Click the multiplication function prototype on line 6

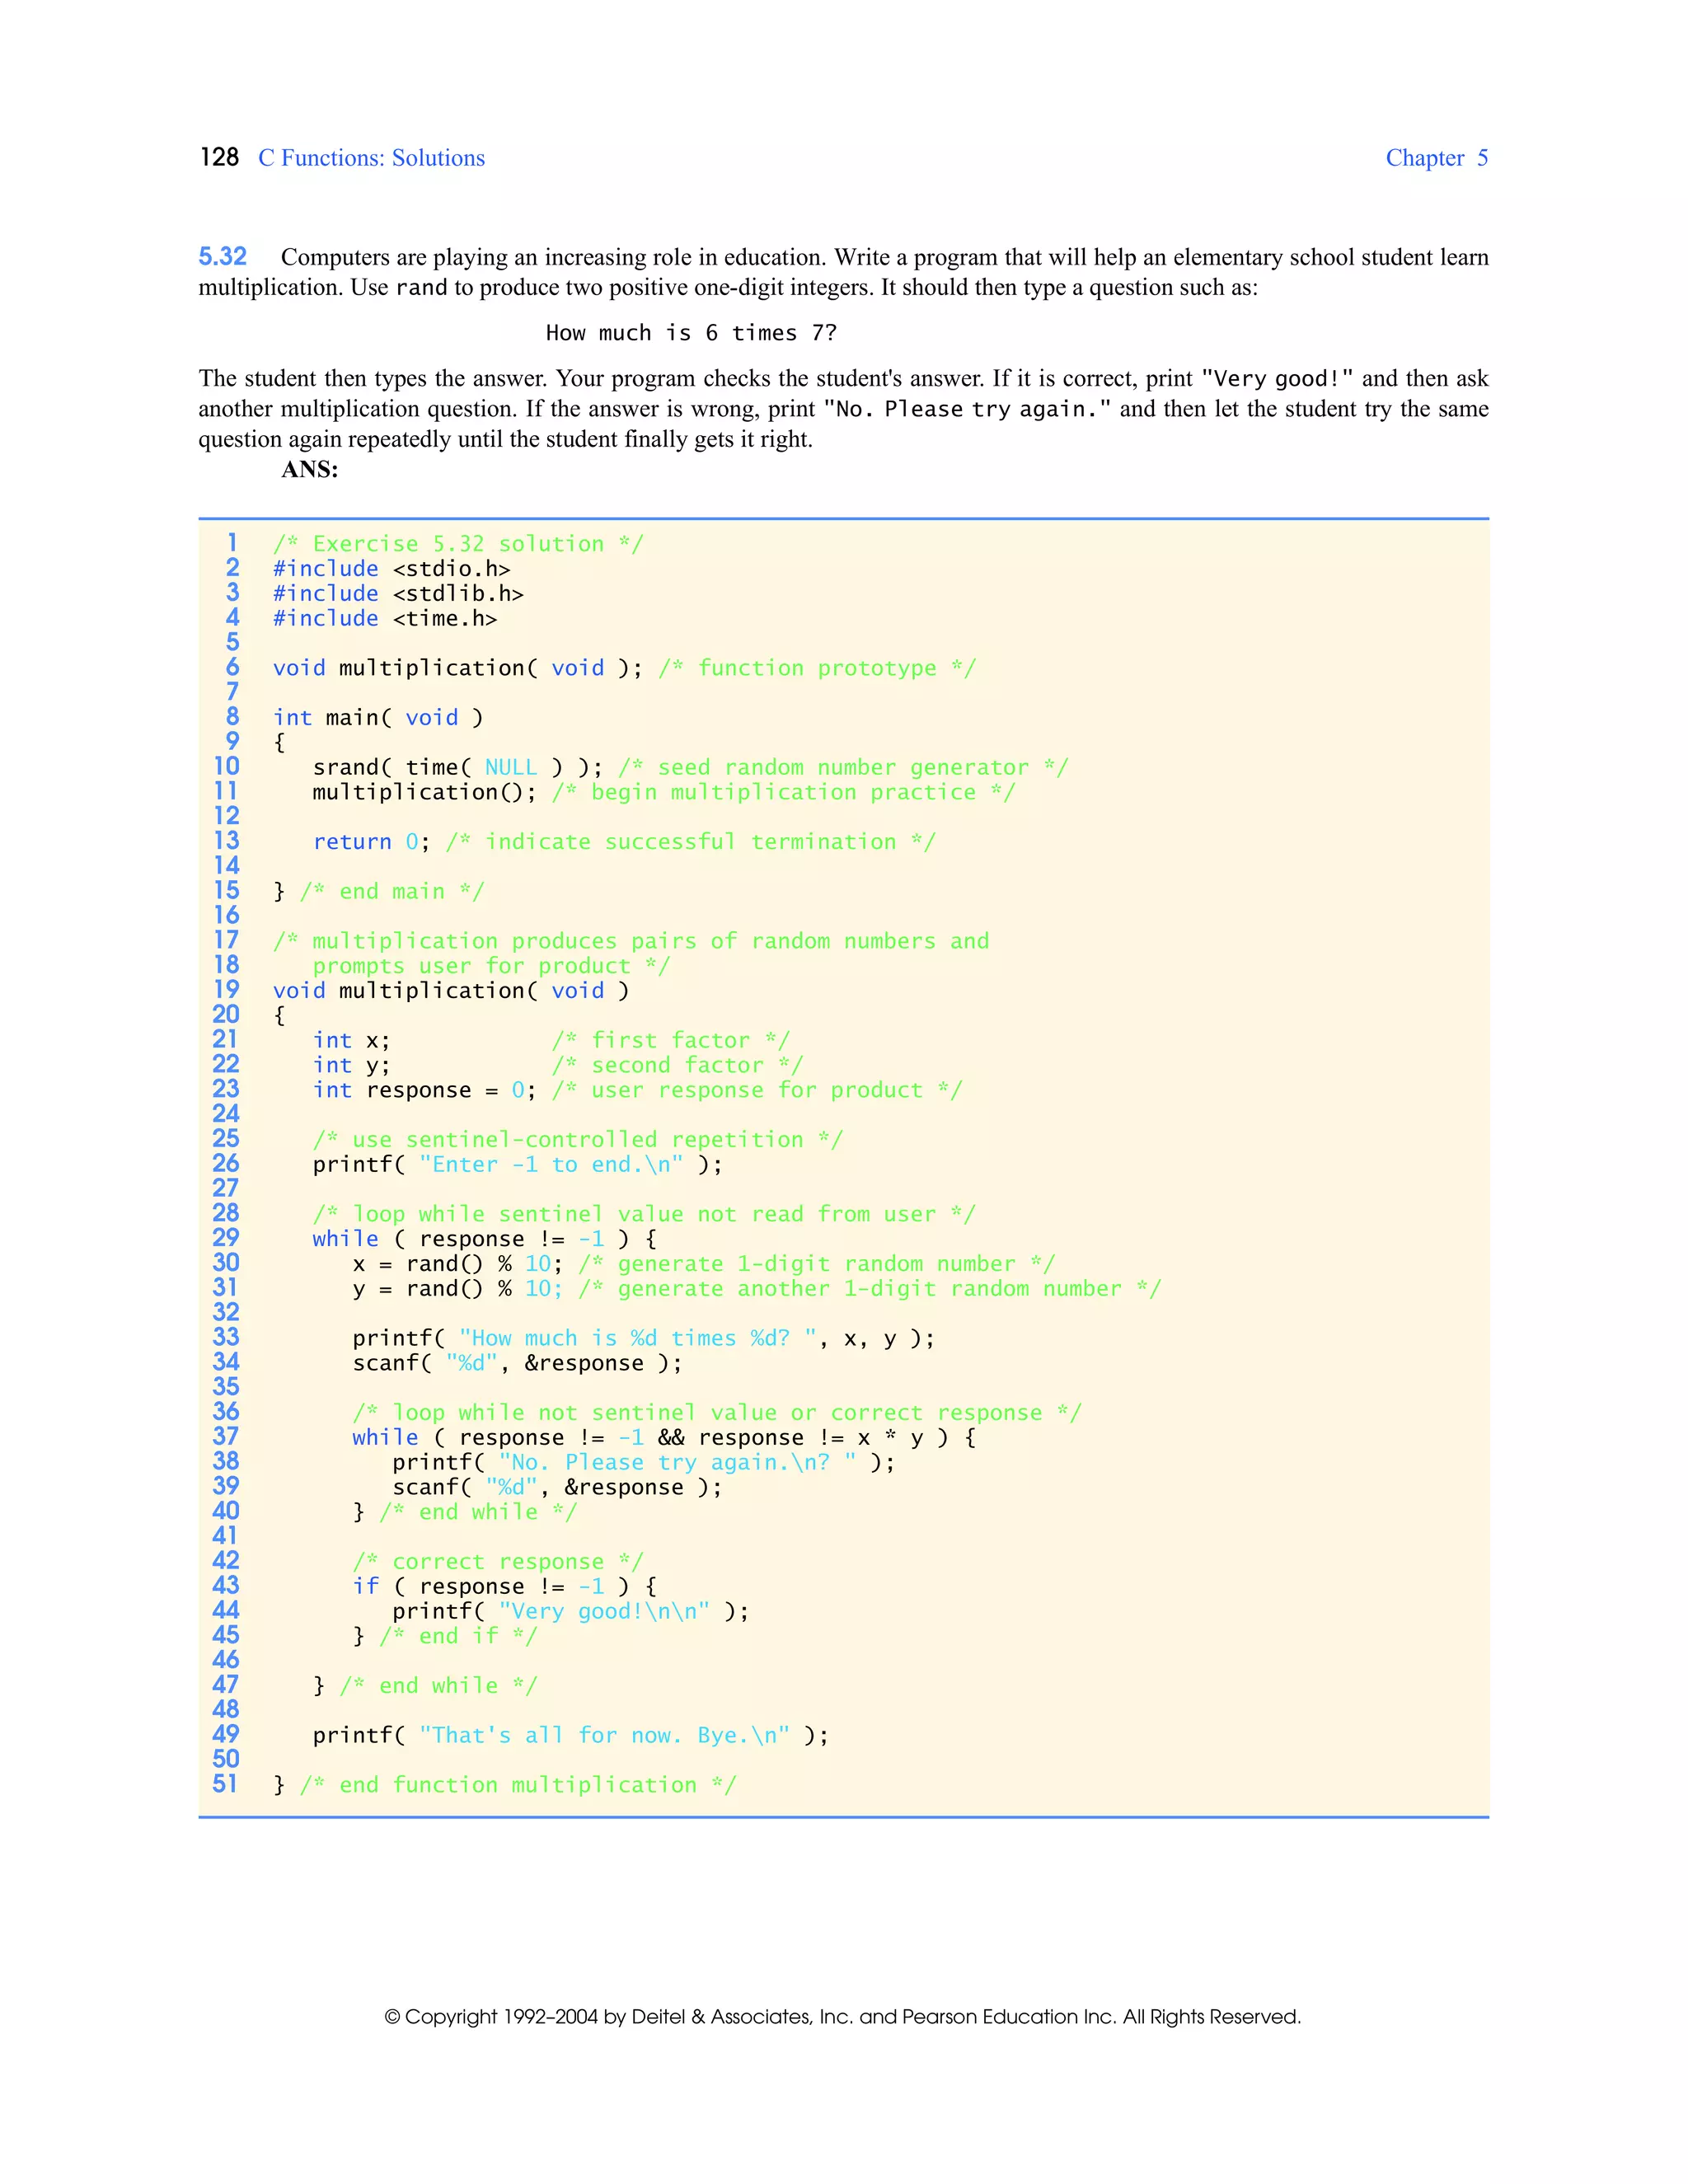coord(457,668)
